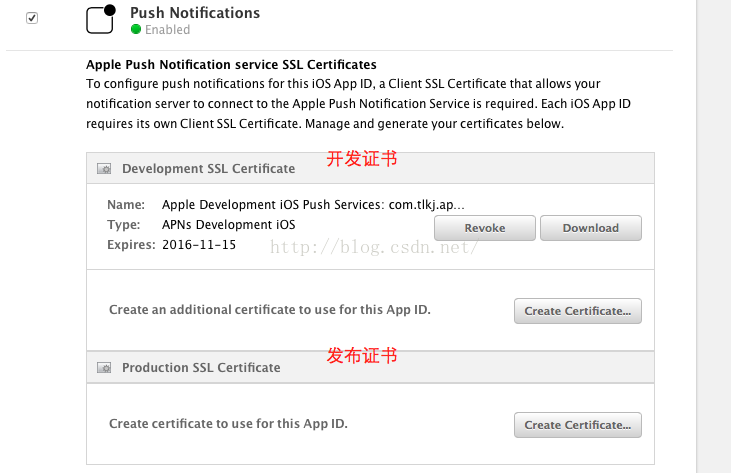This screenshot has width=731, height=473.
Task: Revoke the development push certificate
Action: 485,228
